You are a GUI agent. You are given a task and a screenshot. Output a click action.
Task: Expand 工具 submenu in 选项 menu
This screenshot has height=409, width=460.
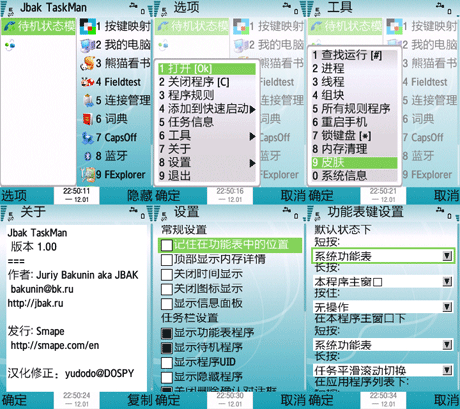[252, 136]
